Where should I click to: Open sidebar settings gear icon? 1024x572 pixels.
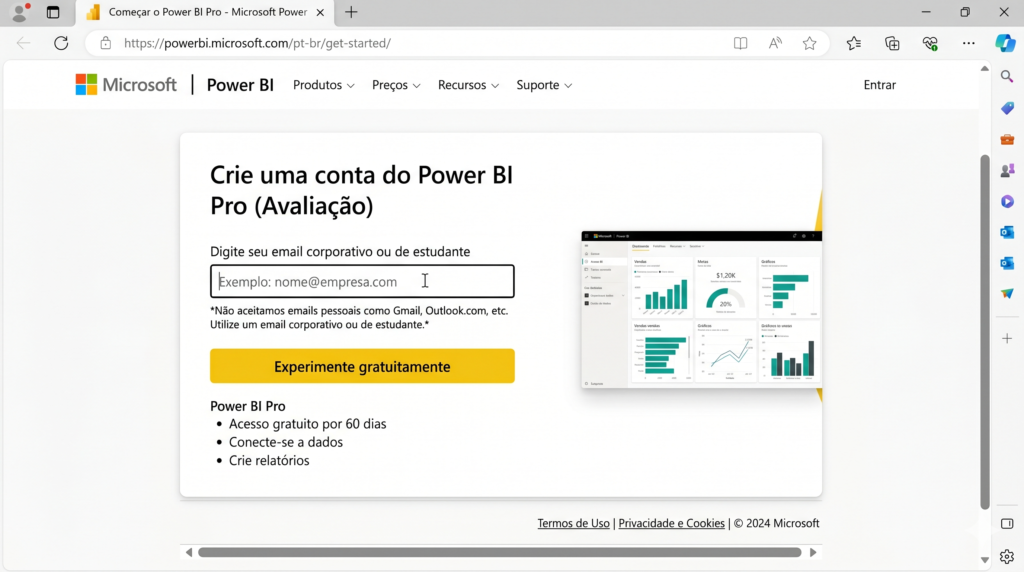[1007, 556]
